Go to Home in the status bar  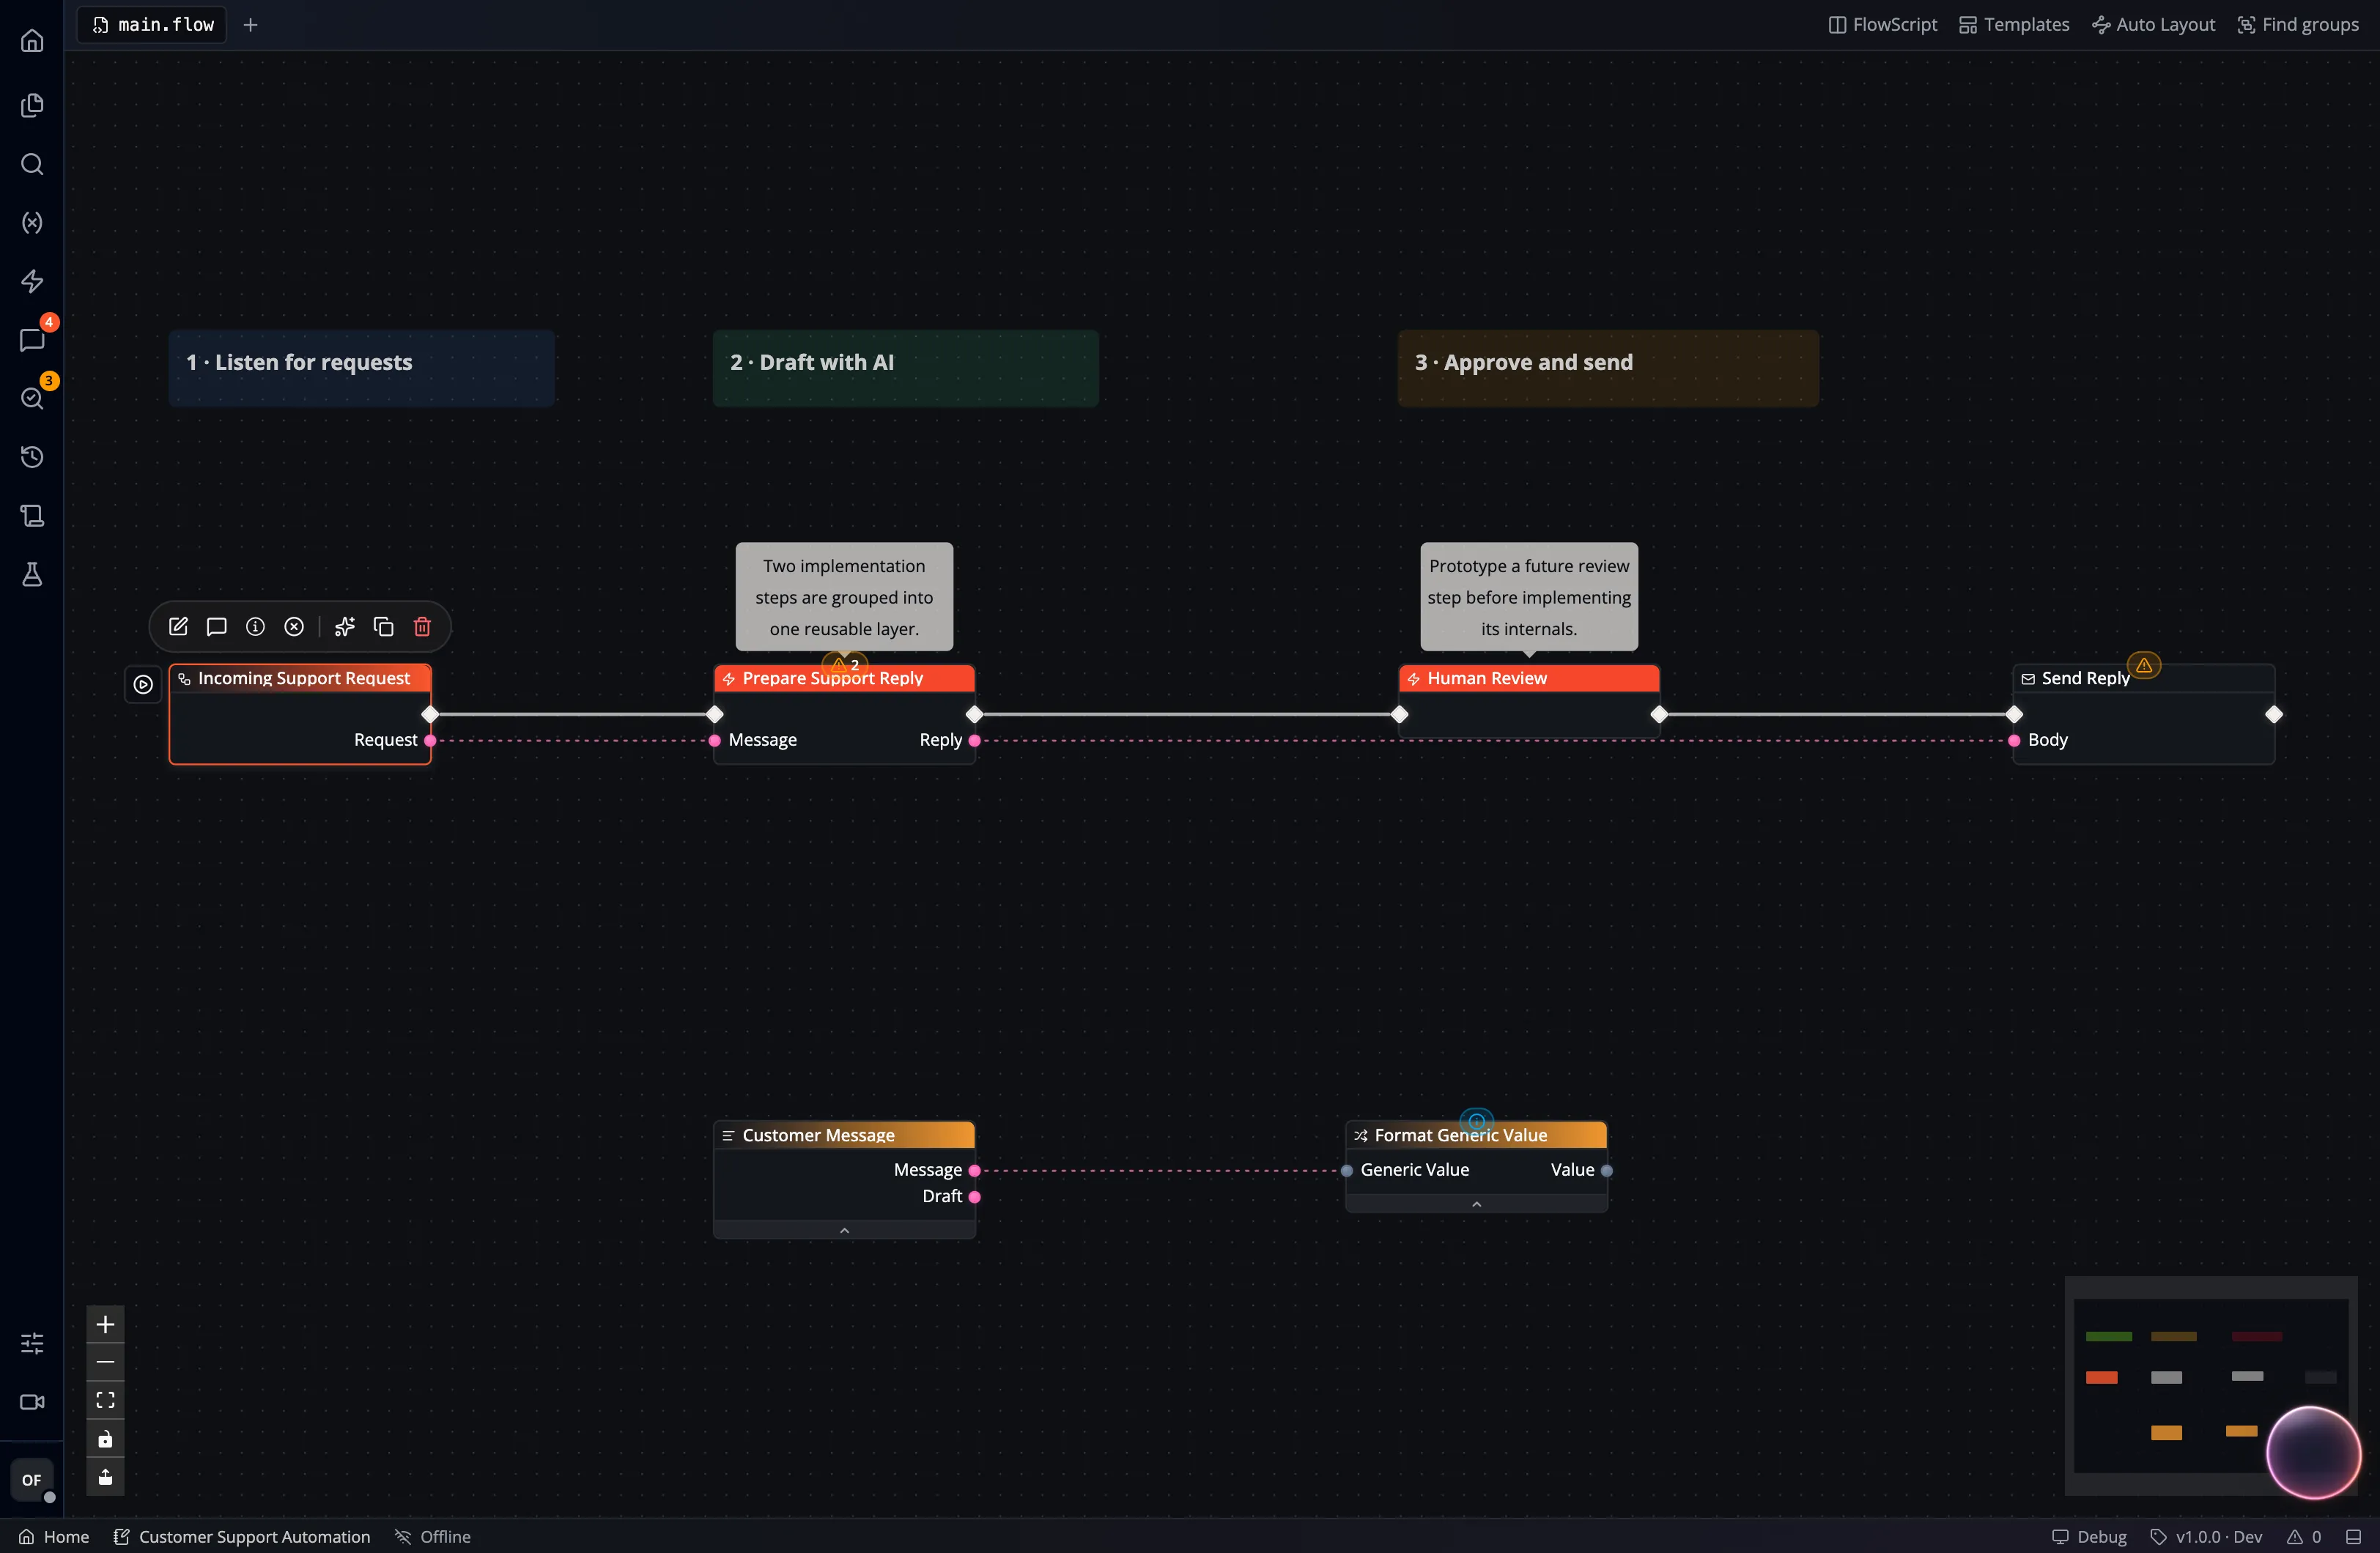pyautogui.click(x=54, y=1537)
